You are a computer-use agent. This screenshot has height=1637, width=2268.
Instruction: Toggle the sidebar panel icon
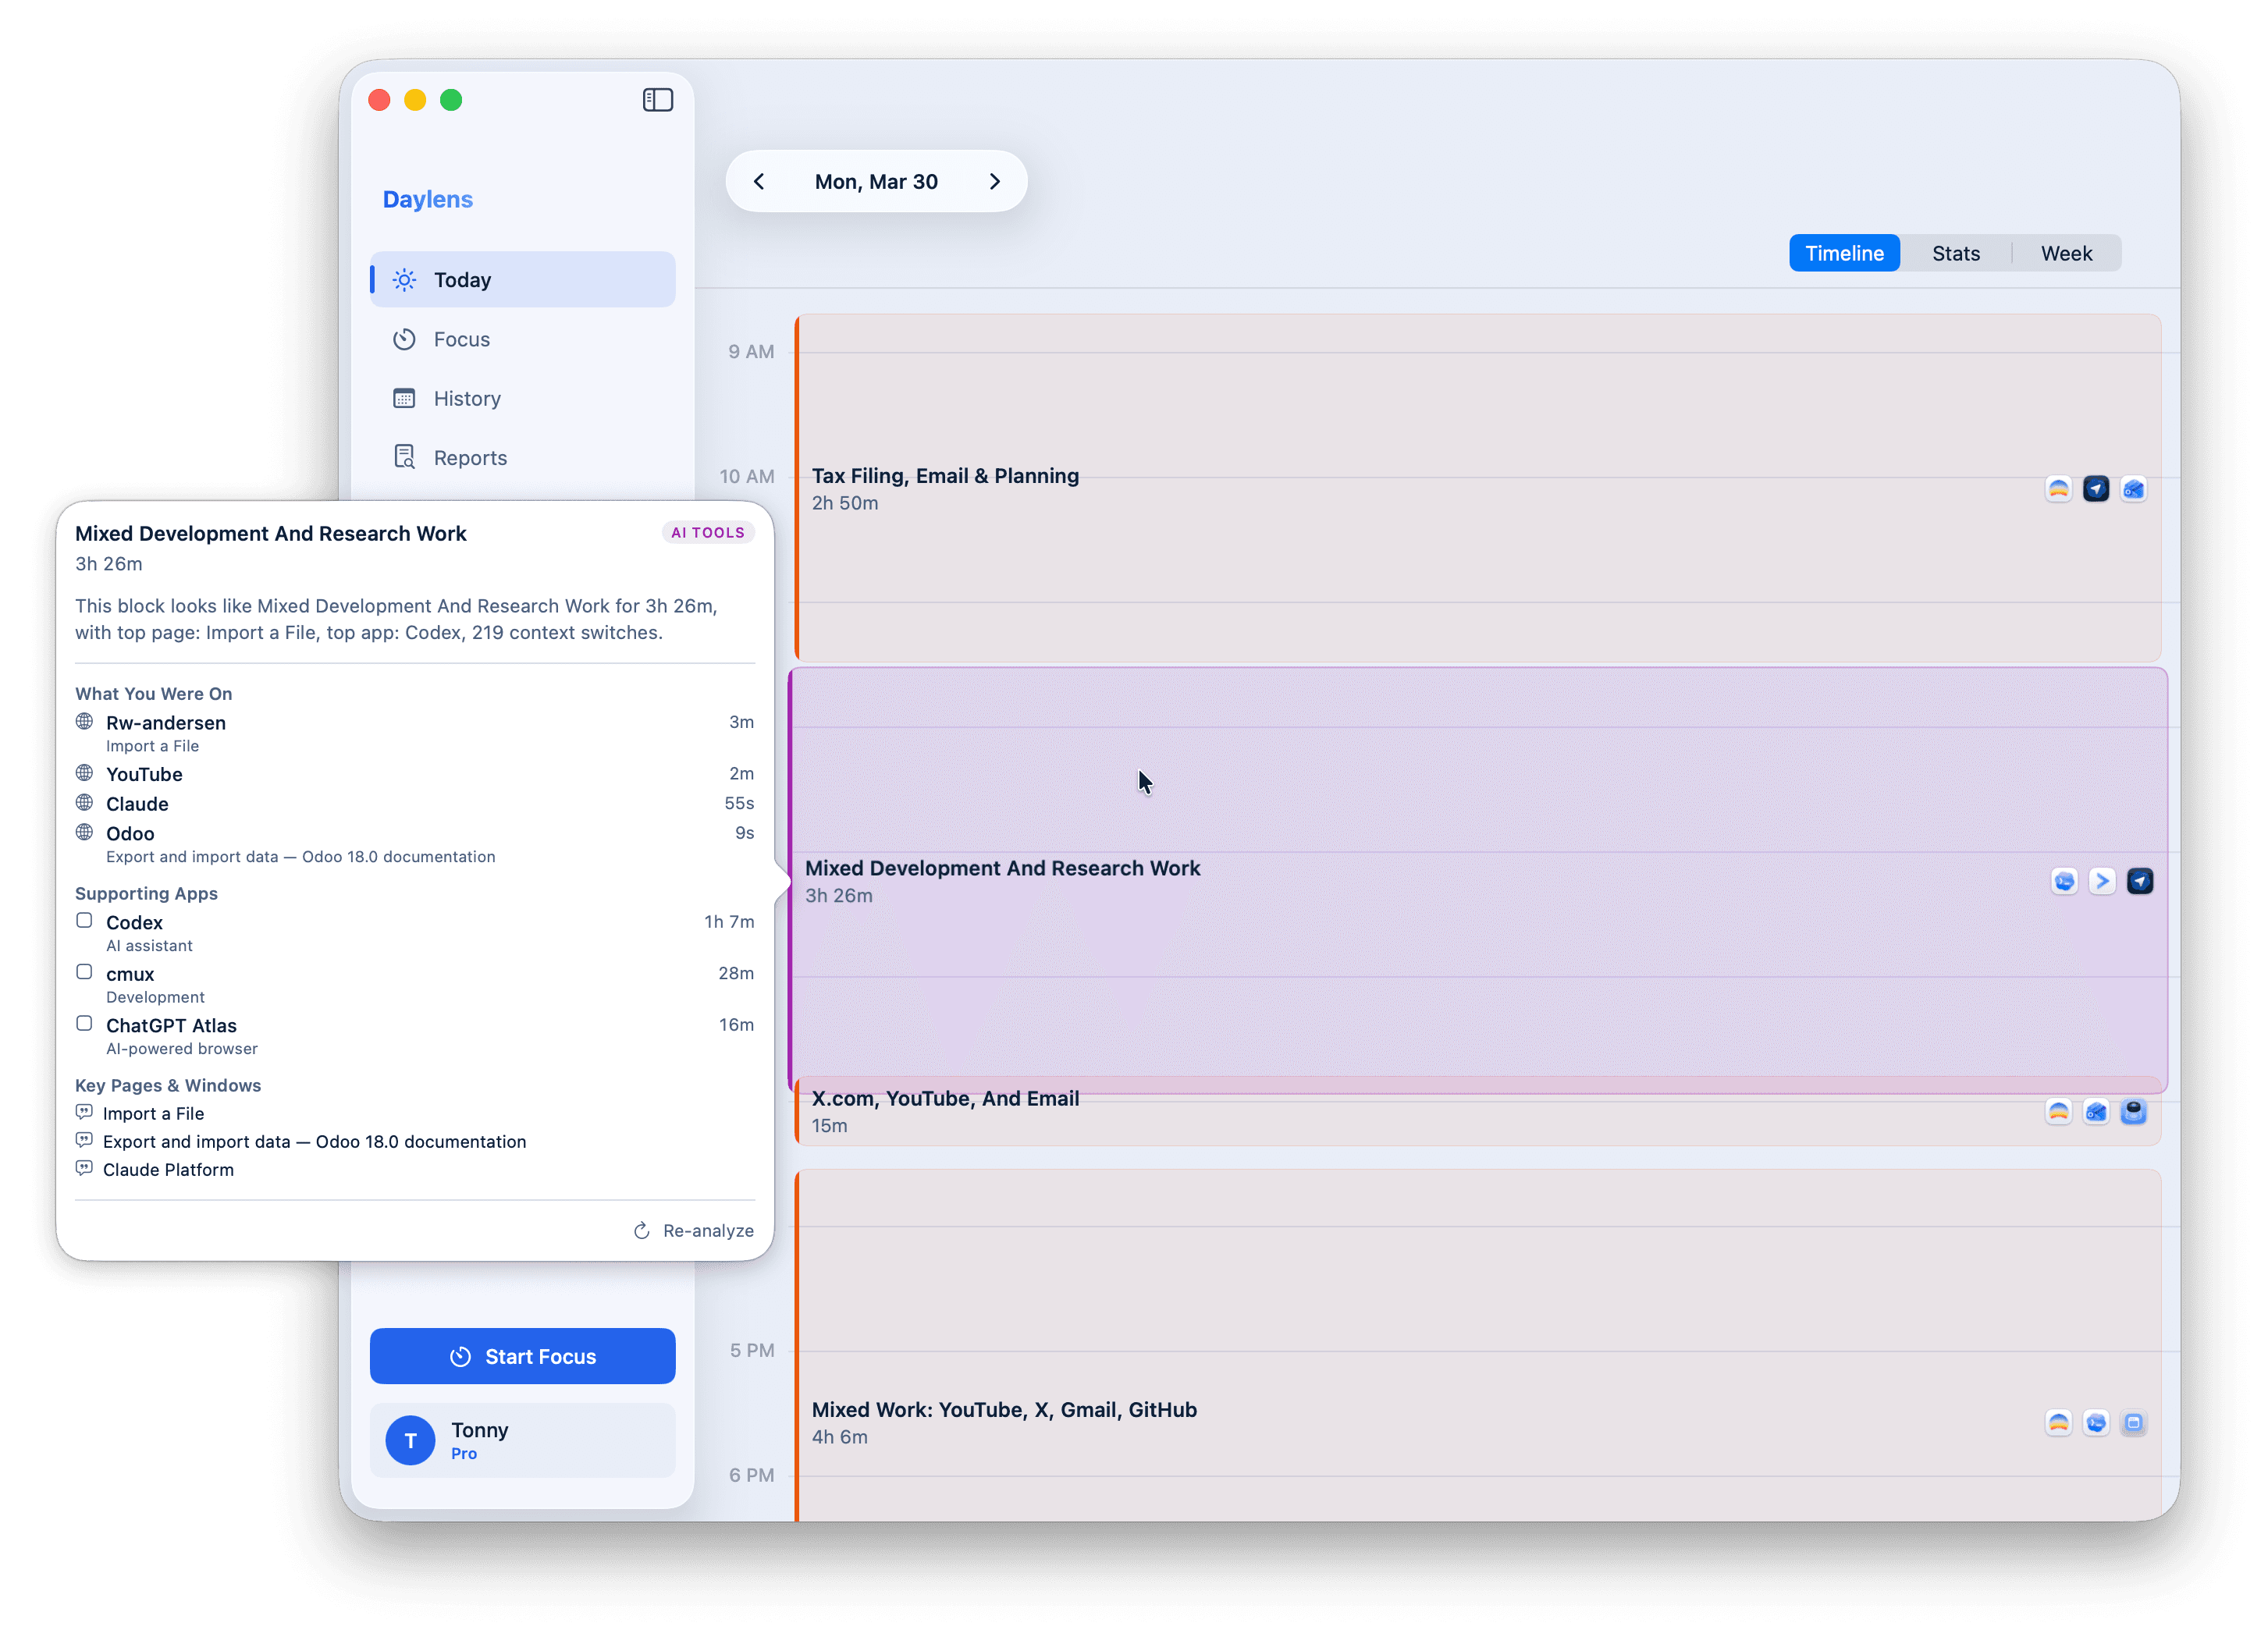tap(657, 100)
